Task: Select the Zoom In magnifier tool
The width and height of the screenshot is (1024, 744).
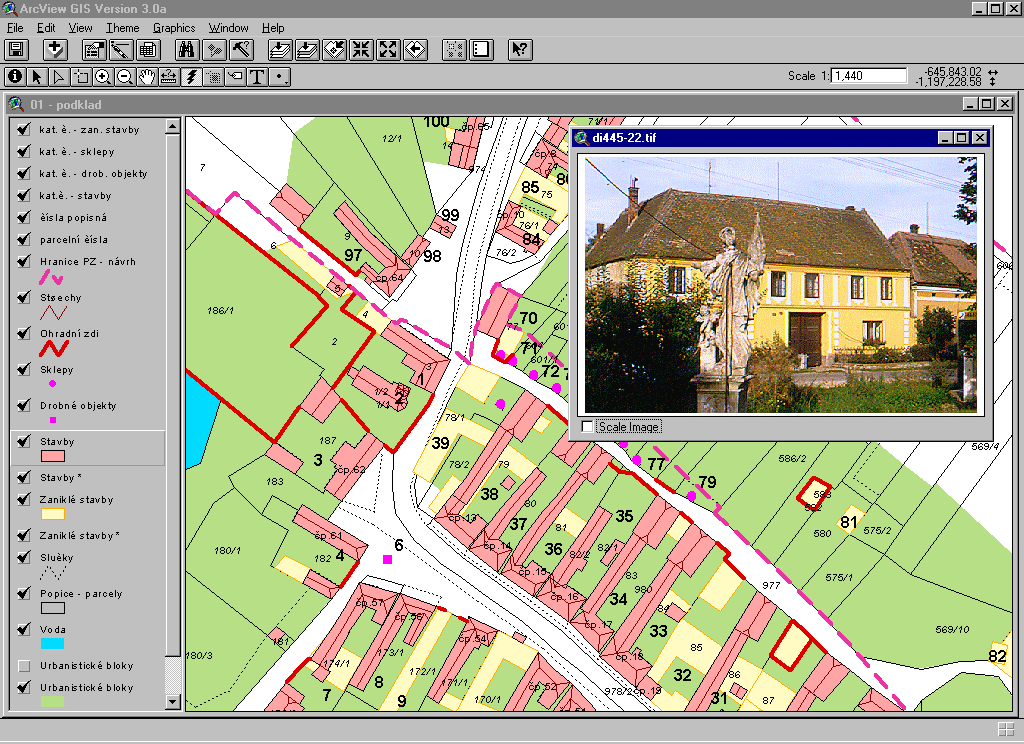Action: pos(103,77)
